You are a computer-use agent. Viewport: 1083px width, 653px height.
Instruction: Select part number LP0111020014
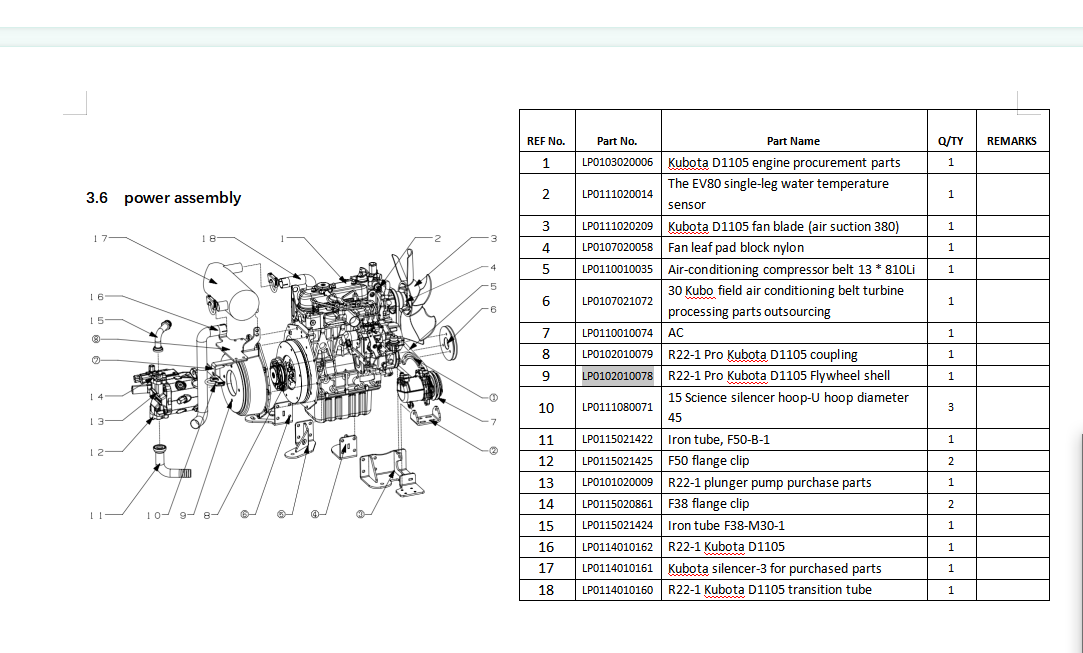pos(617,194)
